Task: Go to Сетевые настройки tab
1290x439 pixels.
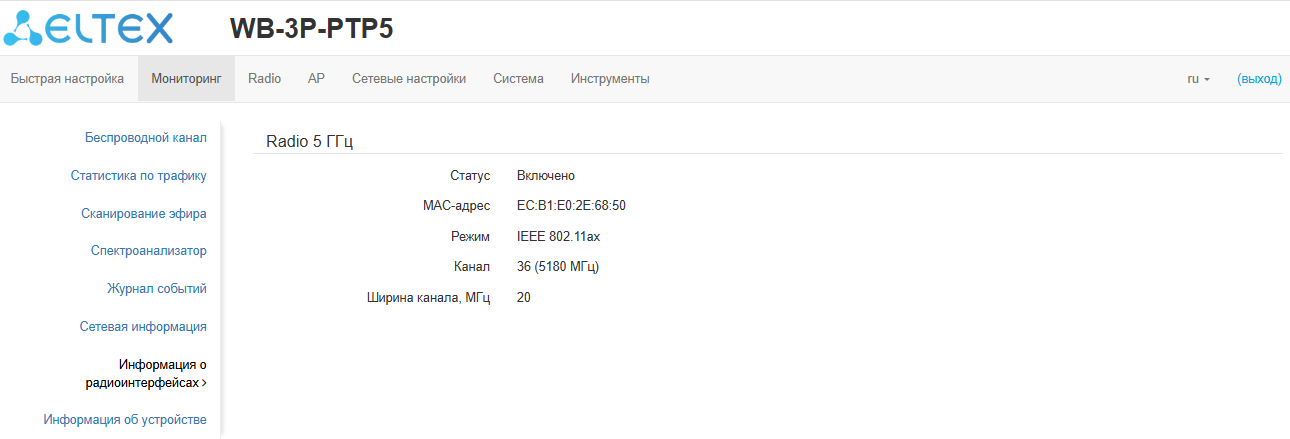Action: click(409, 79)
